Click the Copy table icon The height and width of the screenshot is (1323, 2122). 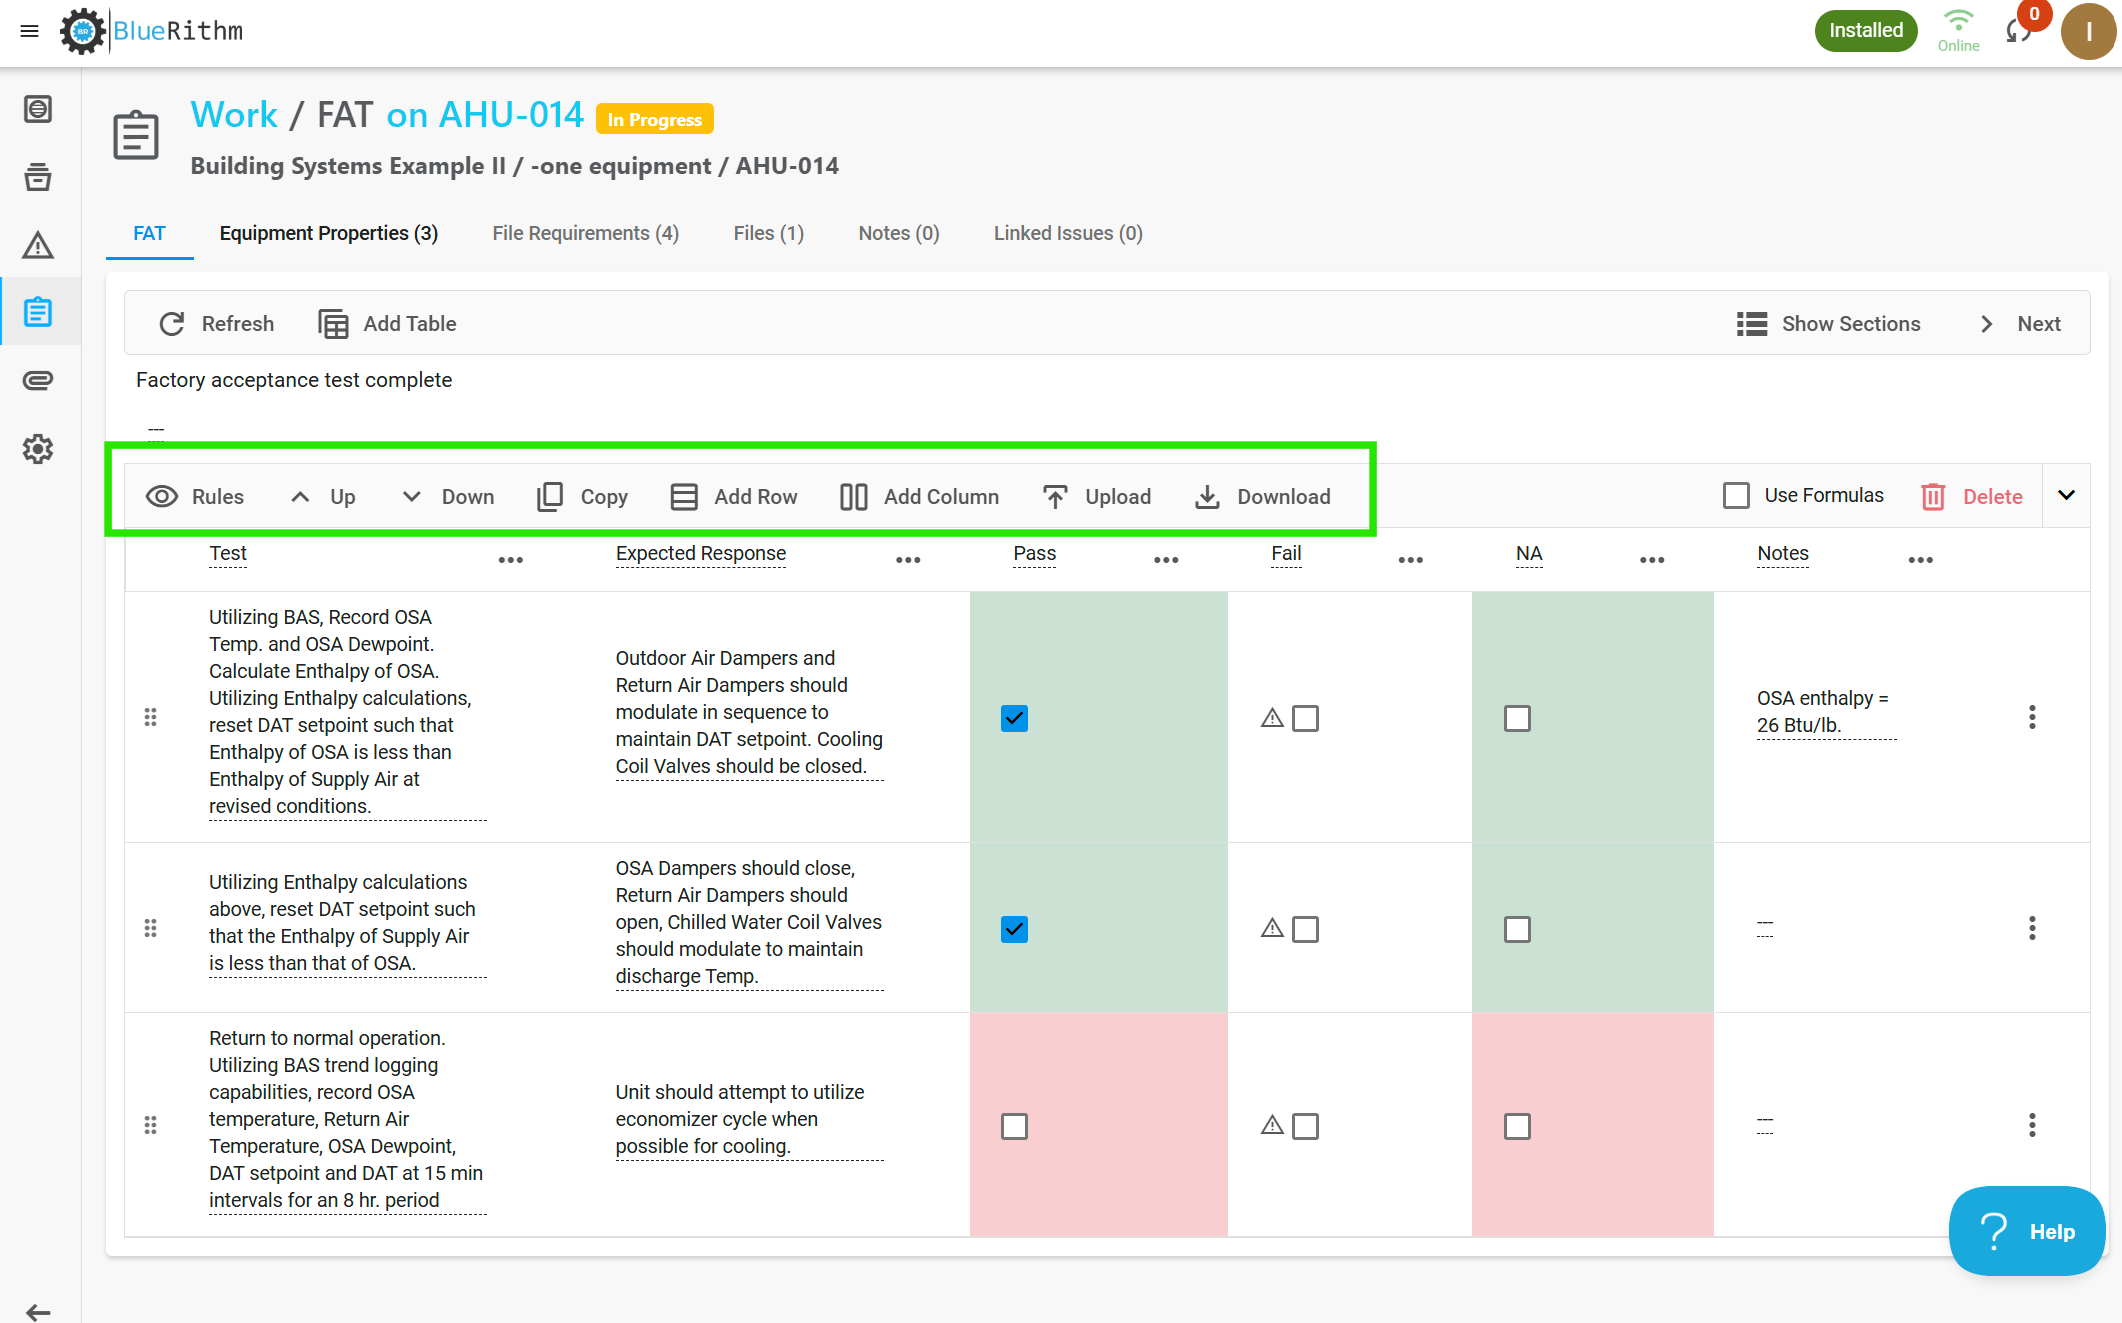(550, 497)
